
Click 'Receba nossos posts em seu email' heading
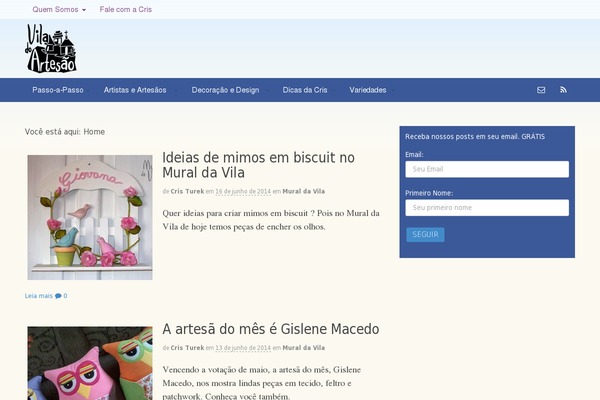pyautogui.click(x=475, y=137)
